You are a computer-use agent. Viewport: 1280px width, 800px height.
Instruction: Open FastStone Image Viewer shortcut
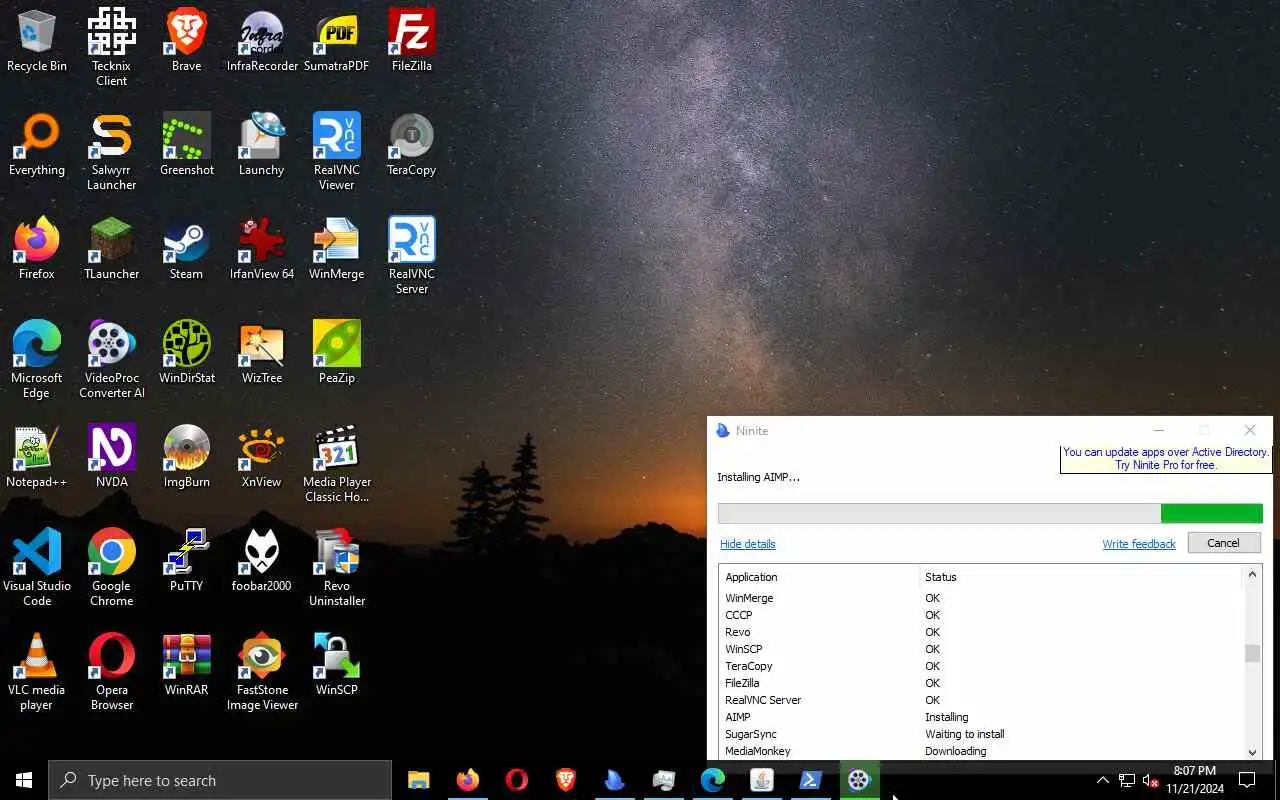(261, 672)
